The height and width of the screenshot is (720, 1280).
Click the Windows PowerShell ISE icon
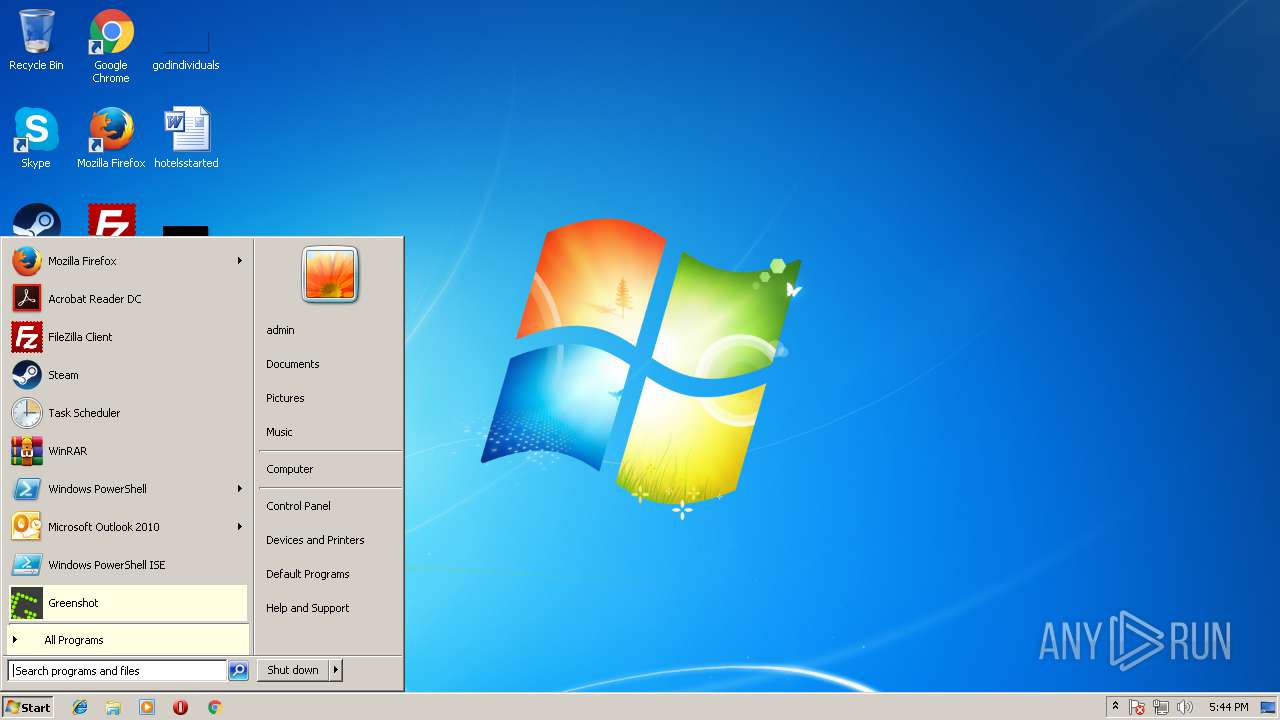click(27, 565)
